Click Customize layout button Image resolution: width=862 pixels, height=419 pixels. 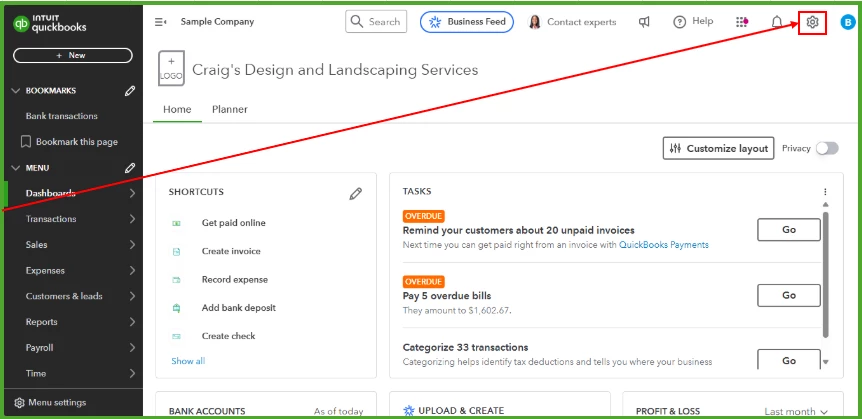tap(719, 148)
